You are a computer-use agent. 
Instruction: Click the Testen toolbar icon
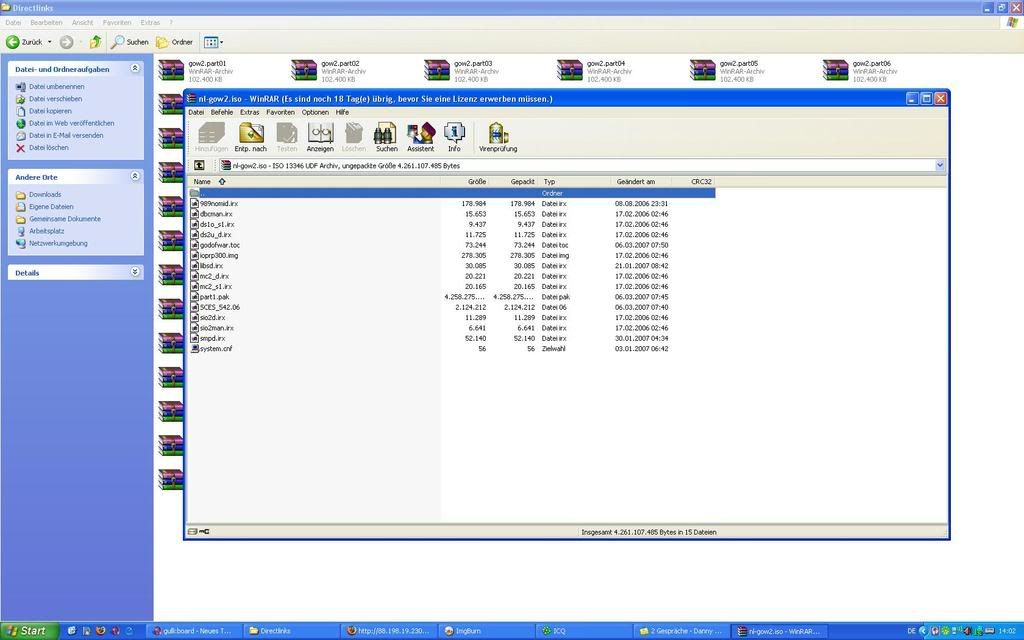[287, 136]
